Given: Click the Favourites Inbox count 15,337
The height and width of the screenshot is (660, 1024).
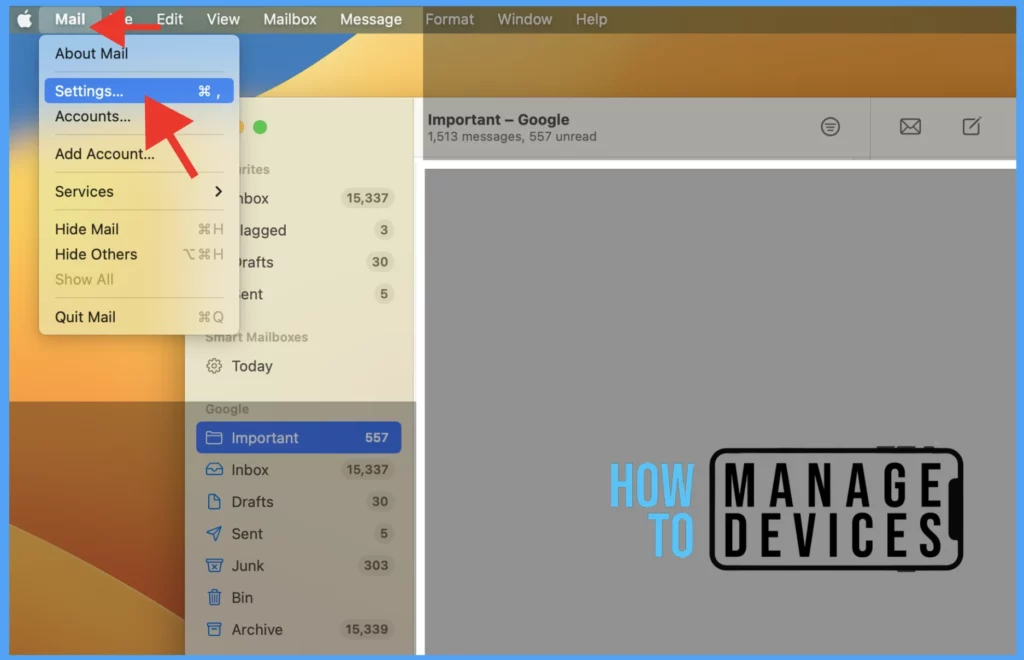Looking at the screenshot, I should [367, 198].
